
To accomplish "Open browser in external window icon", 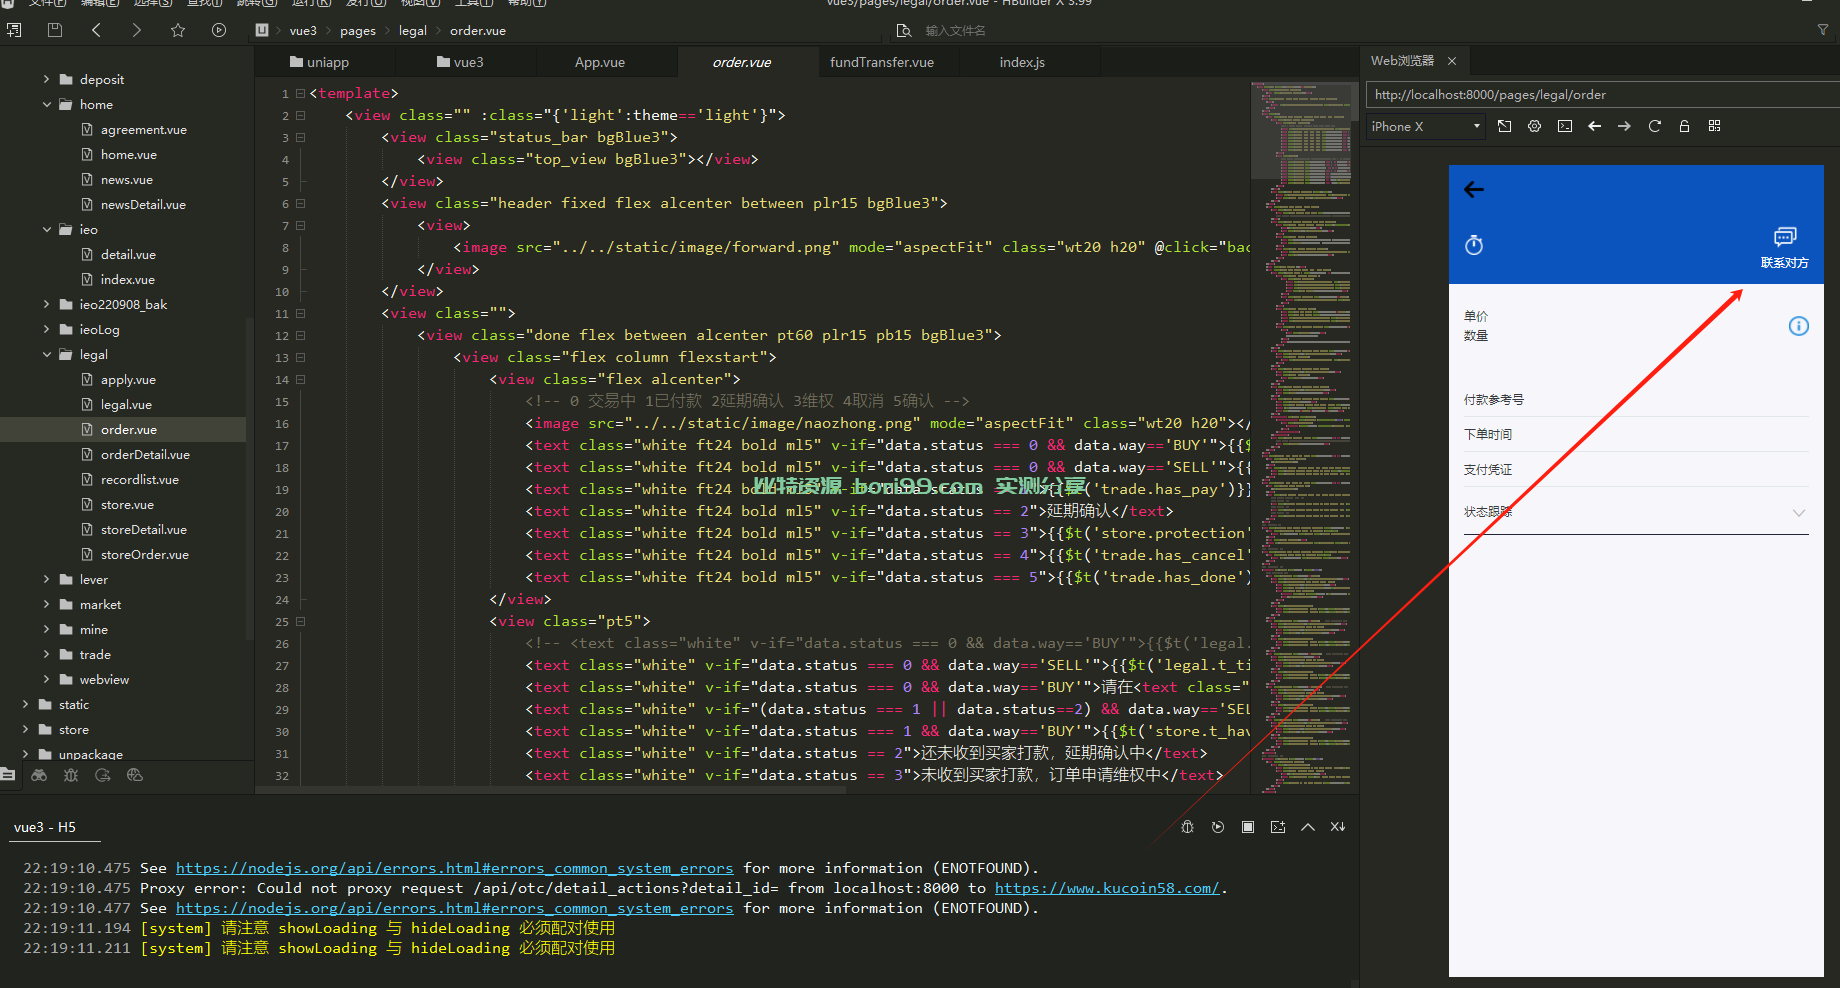I will (x=1504, y=126).
